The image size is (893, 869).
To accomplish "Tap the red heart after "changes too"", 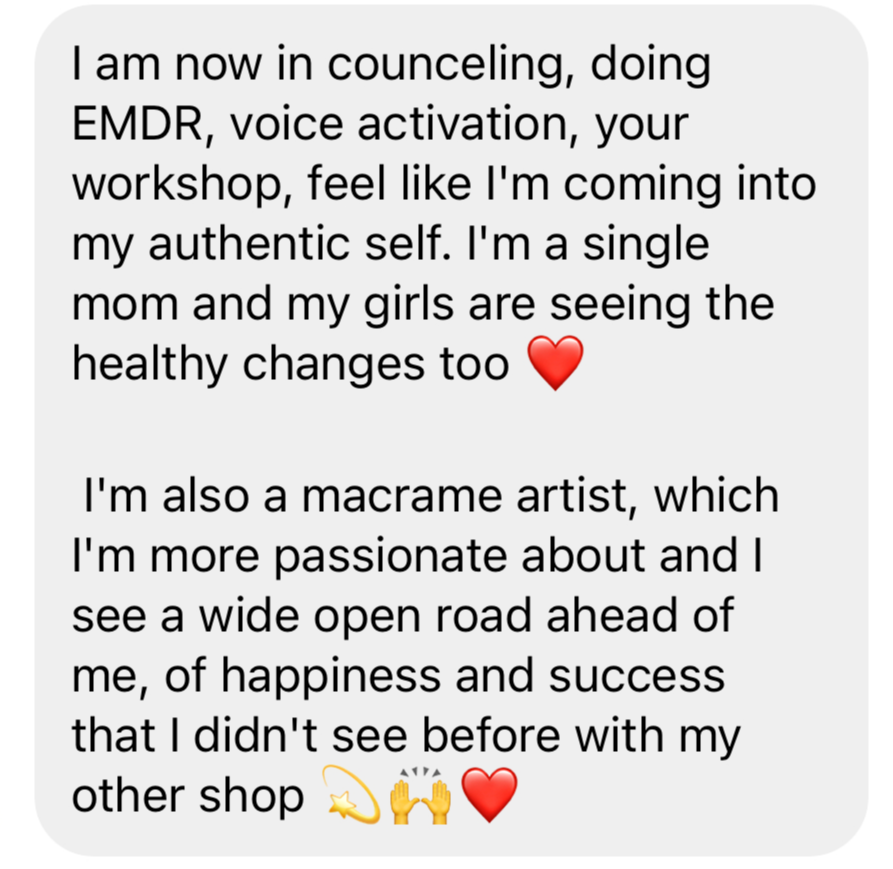I will [556, 363].
